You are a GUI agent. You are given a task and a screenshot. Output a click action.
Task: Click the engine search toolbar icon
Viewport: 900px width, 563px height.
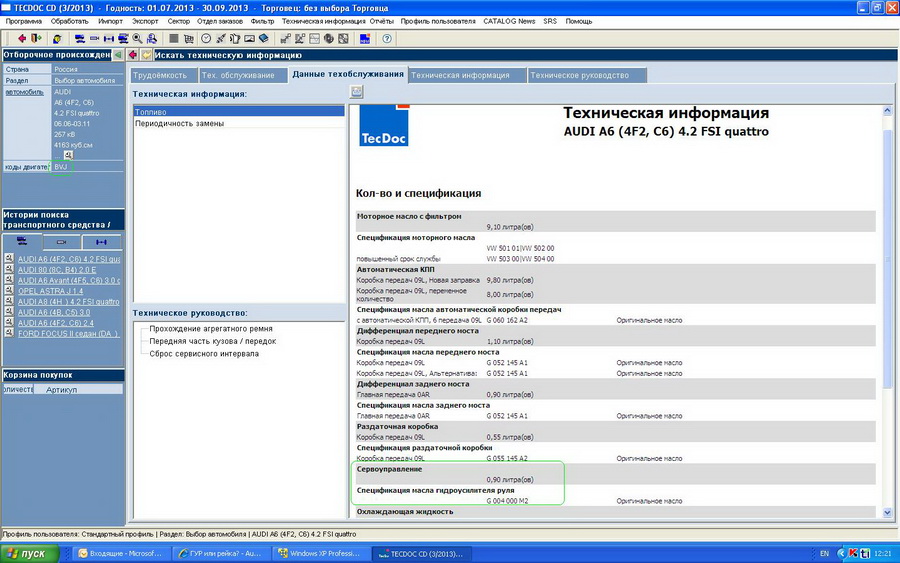94,38
